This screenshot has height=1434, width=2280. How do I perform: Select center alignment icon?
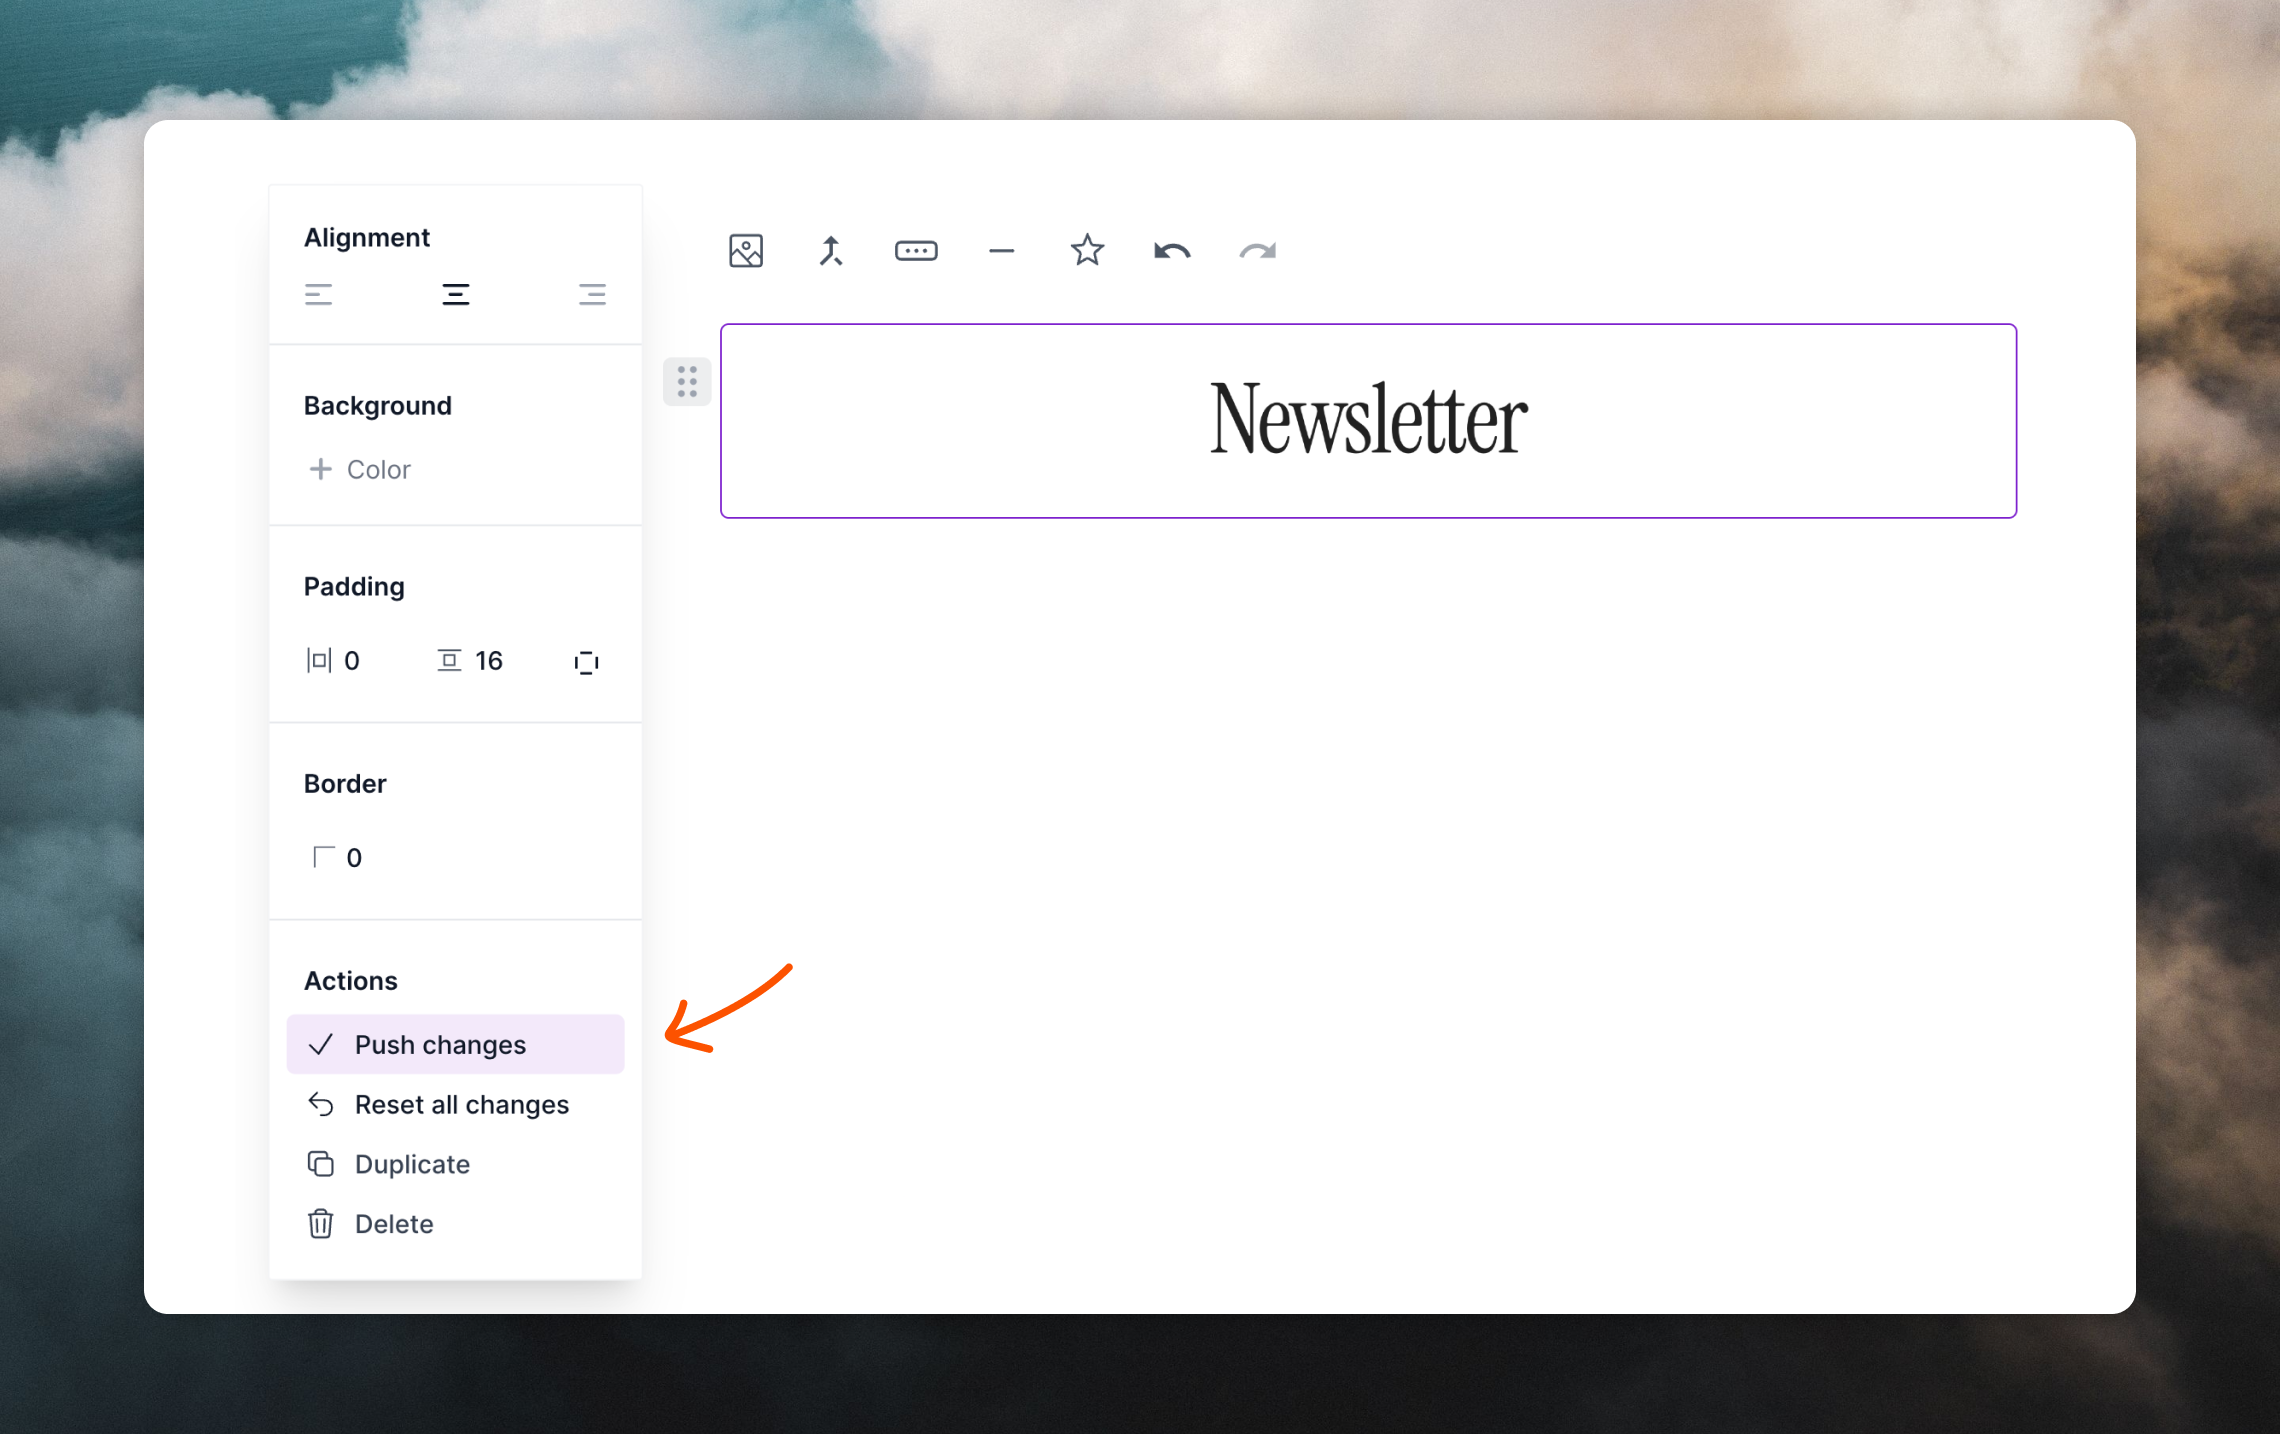point(456,294)
